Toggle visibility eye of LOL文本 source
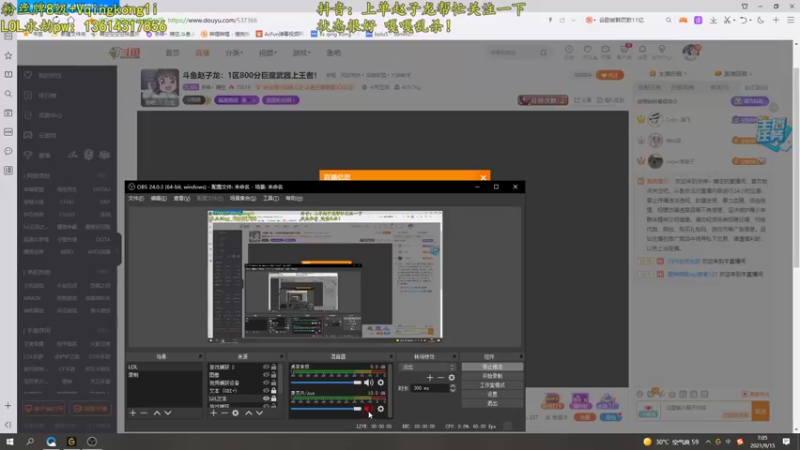 266,398
